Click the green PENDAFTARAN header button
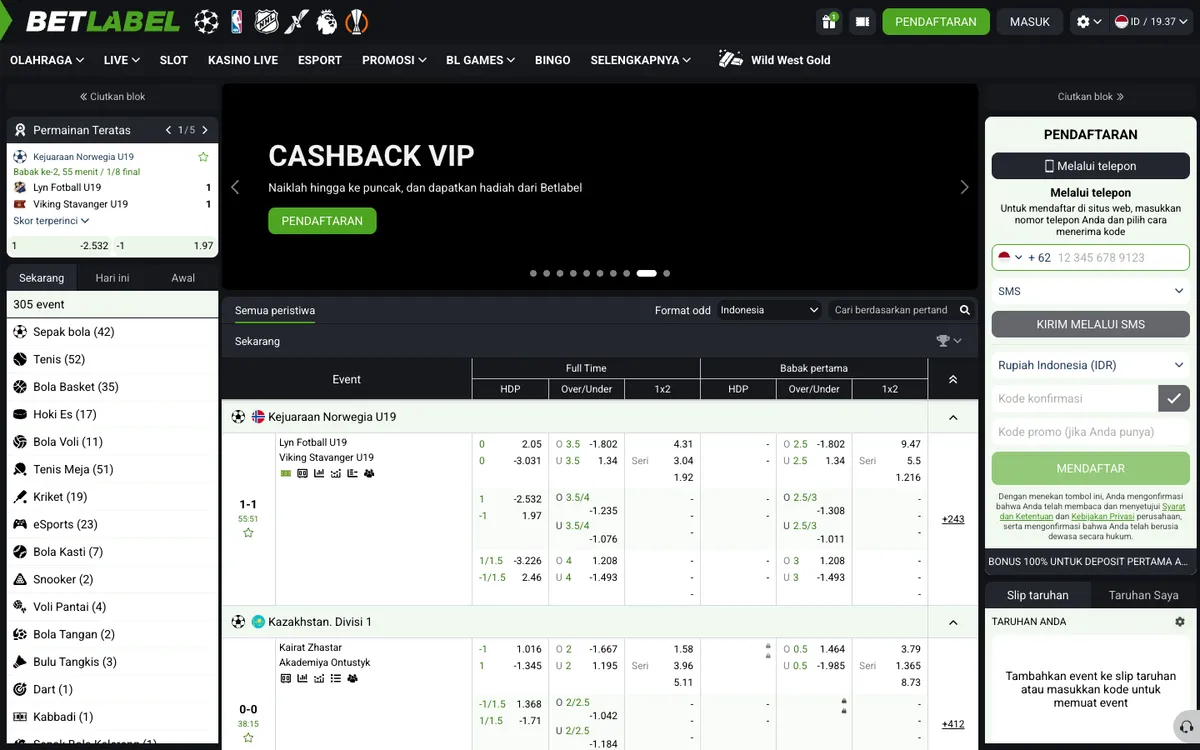1200x750 pixels. pos(936,21)
